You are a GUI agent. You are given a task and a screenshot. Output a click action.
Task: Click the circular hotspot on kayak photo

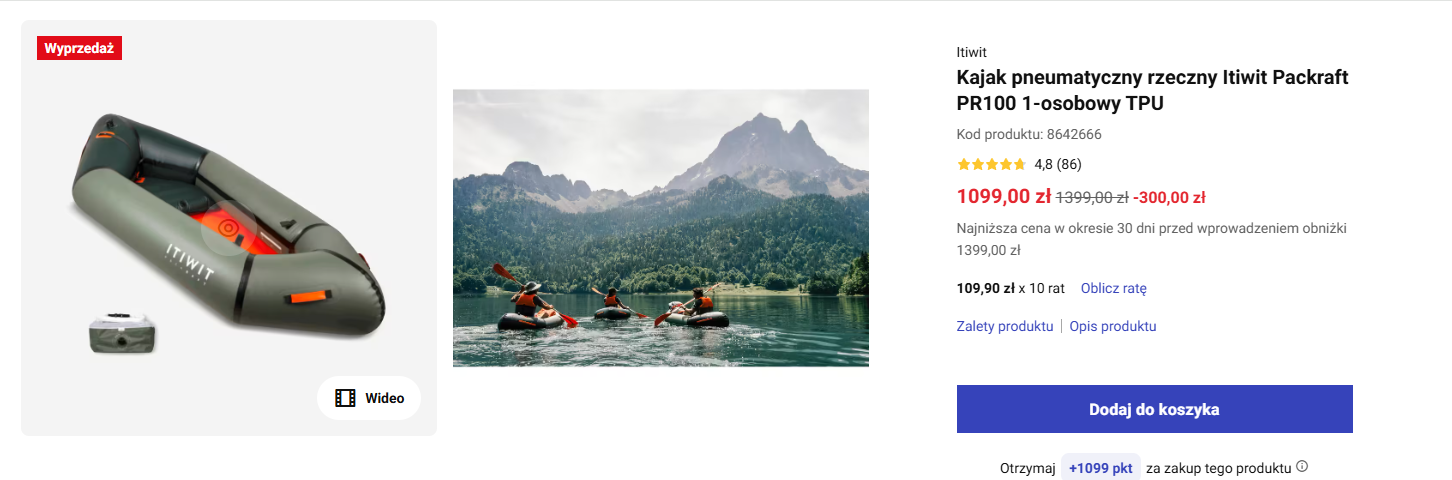click(228, 228)
